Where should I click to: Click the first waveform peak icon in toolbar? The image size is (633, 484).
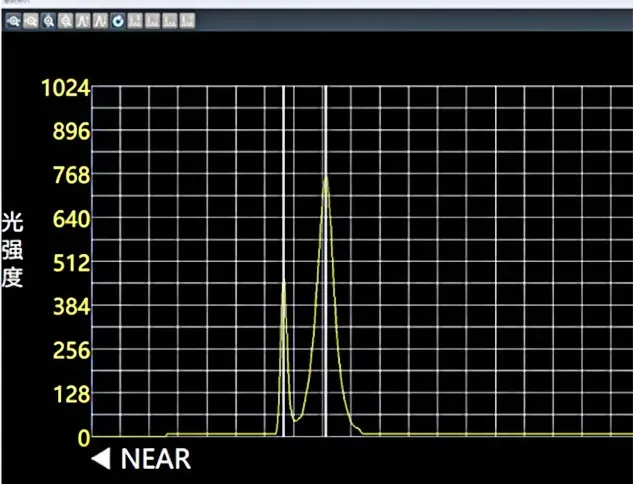click(x=83, y=21)
